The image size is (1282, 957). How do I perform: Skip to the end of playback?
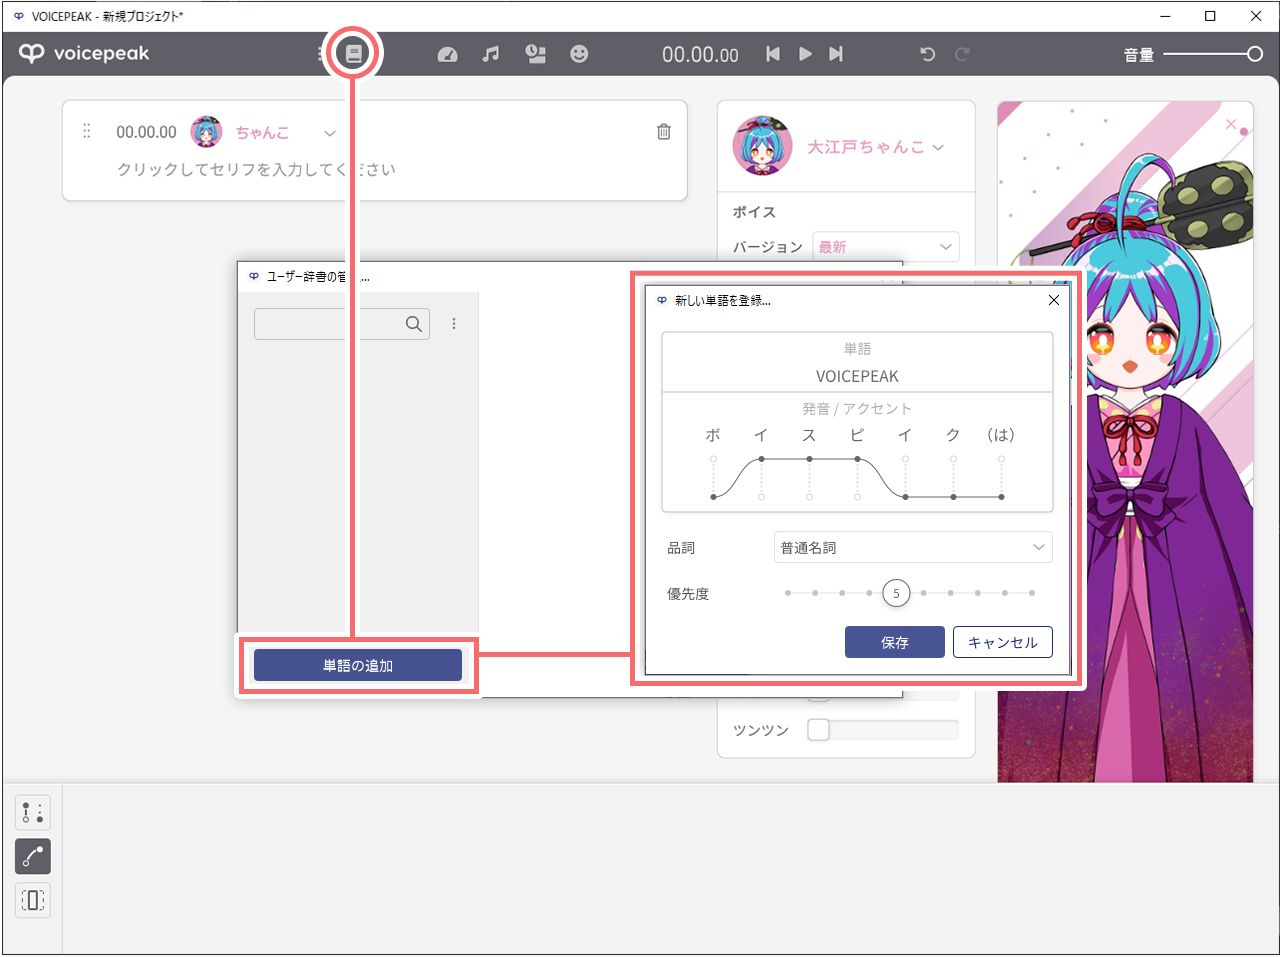coord(836,54)
